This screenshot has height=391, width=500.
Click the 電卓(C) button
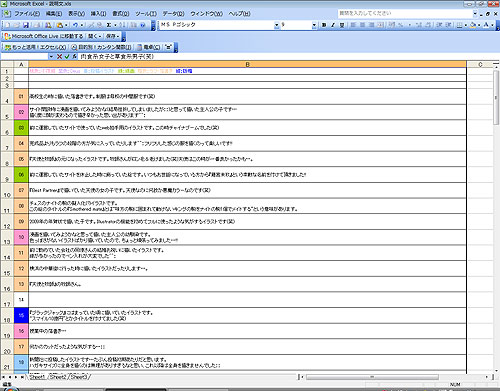click(x=149, y=47)
